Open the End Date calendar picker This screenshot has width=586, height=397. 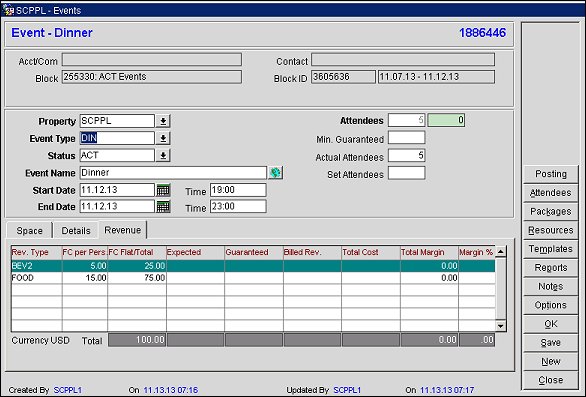(x=163, y=206)
